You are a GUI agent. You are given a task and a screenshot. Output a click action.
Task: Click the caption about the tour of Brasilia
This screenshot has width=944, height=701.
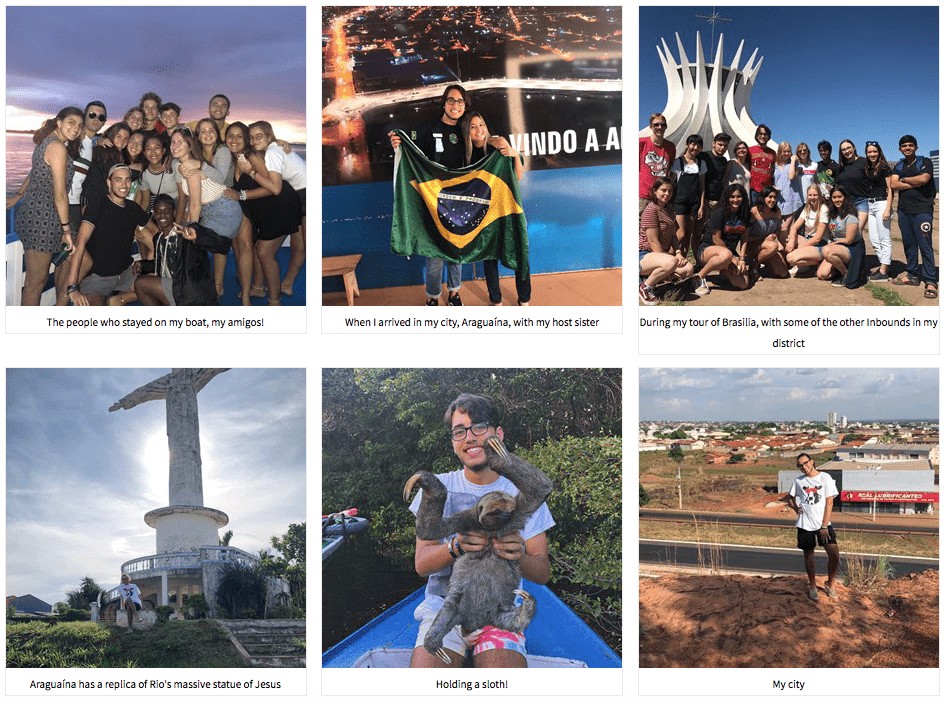(x=789, y=332)
